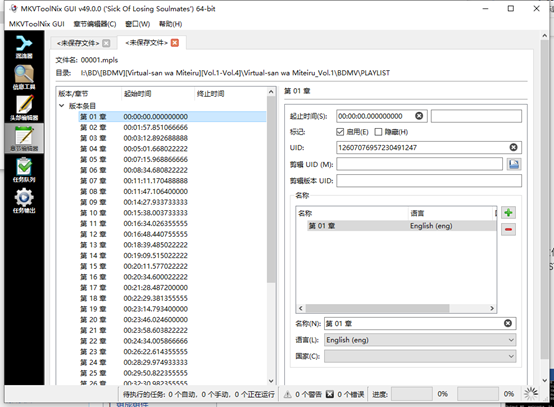The height and width of the screenshot is (407, 554).
Task: Clear the chapter name text field
Action: (x=508, y=323)
